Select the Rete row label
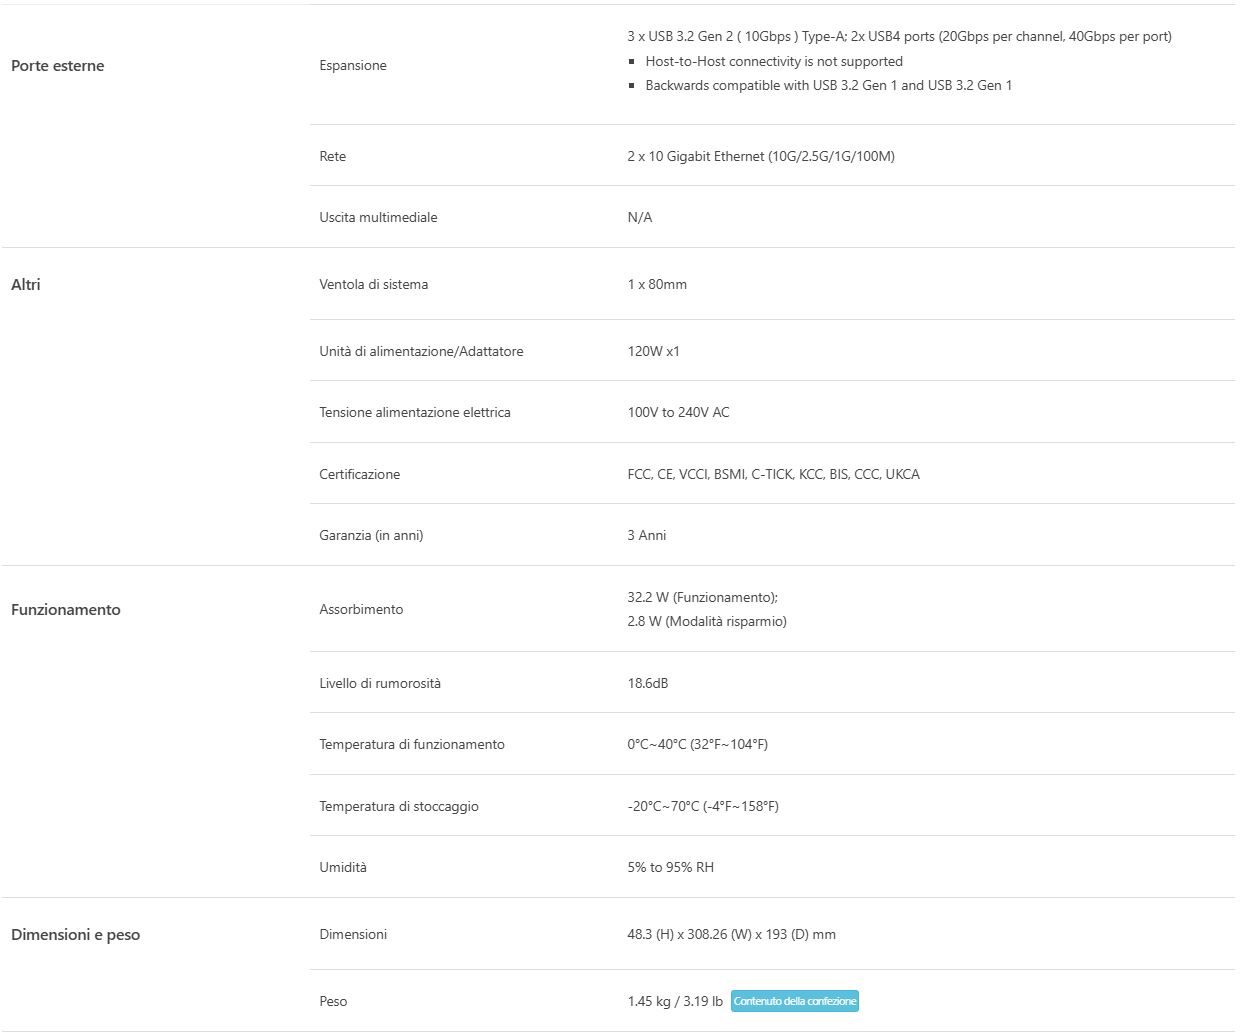Screen dimensions: 1254x1033 [332, 157]
